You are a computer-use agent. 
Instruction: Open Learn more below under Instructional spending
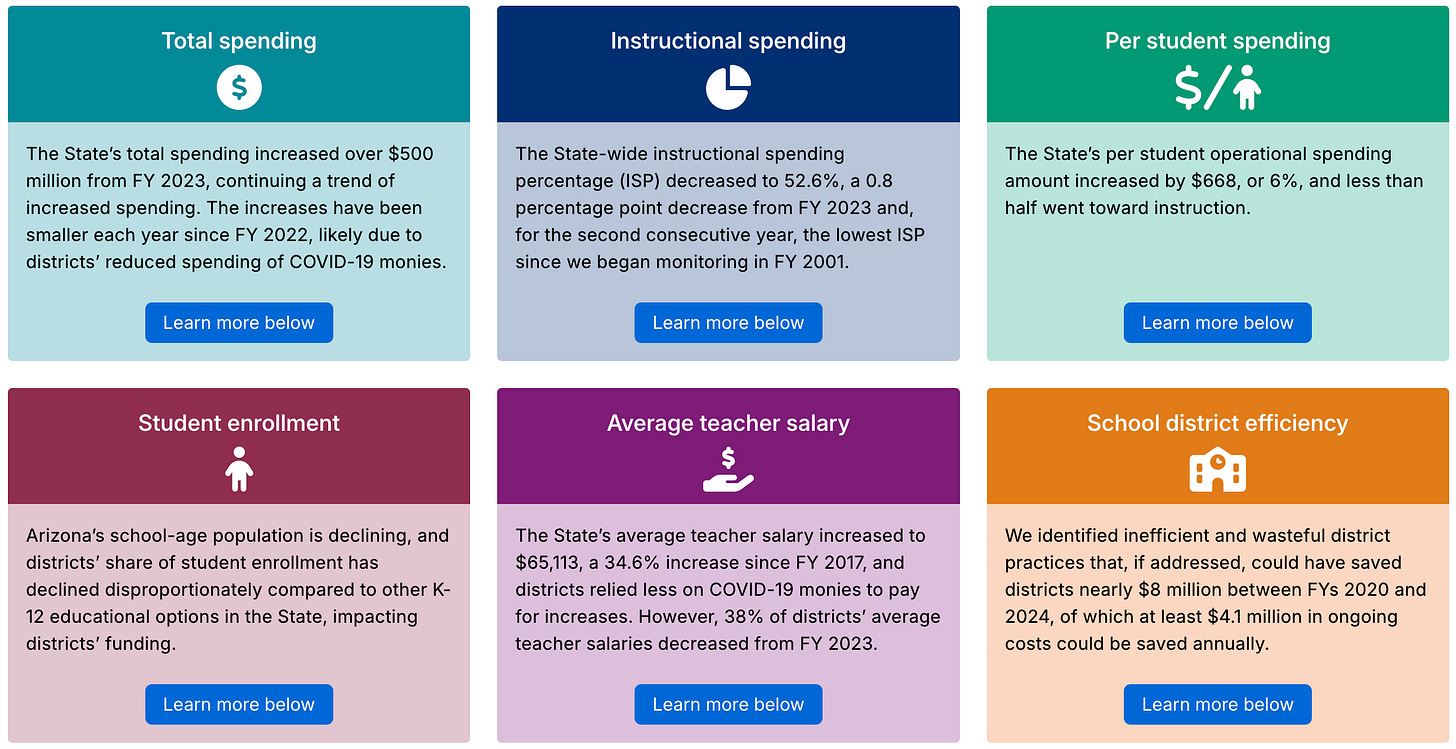728,323
